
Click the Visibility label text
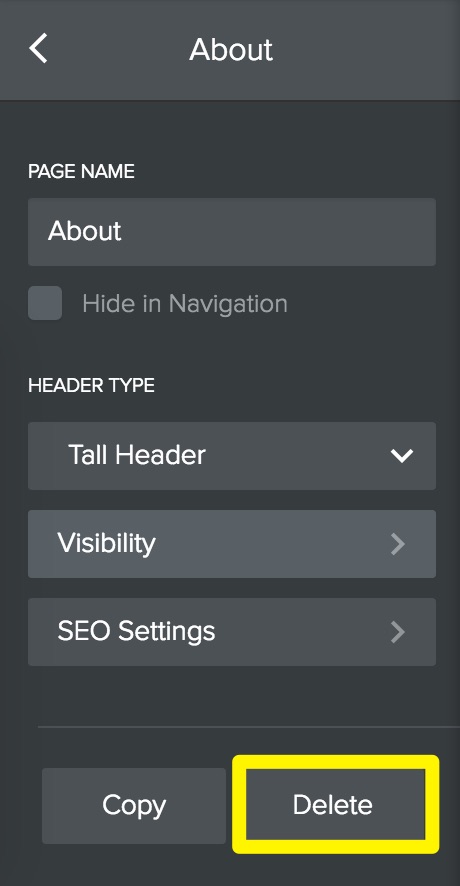point(106,544)
